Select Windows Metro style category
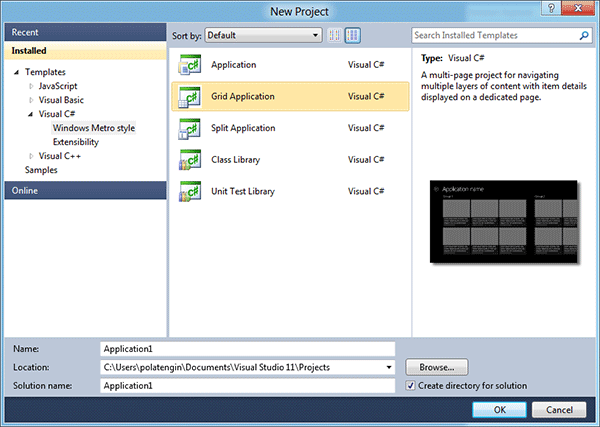 (94, 128)
